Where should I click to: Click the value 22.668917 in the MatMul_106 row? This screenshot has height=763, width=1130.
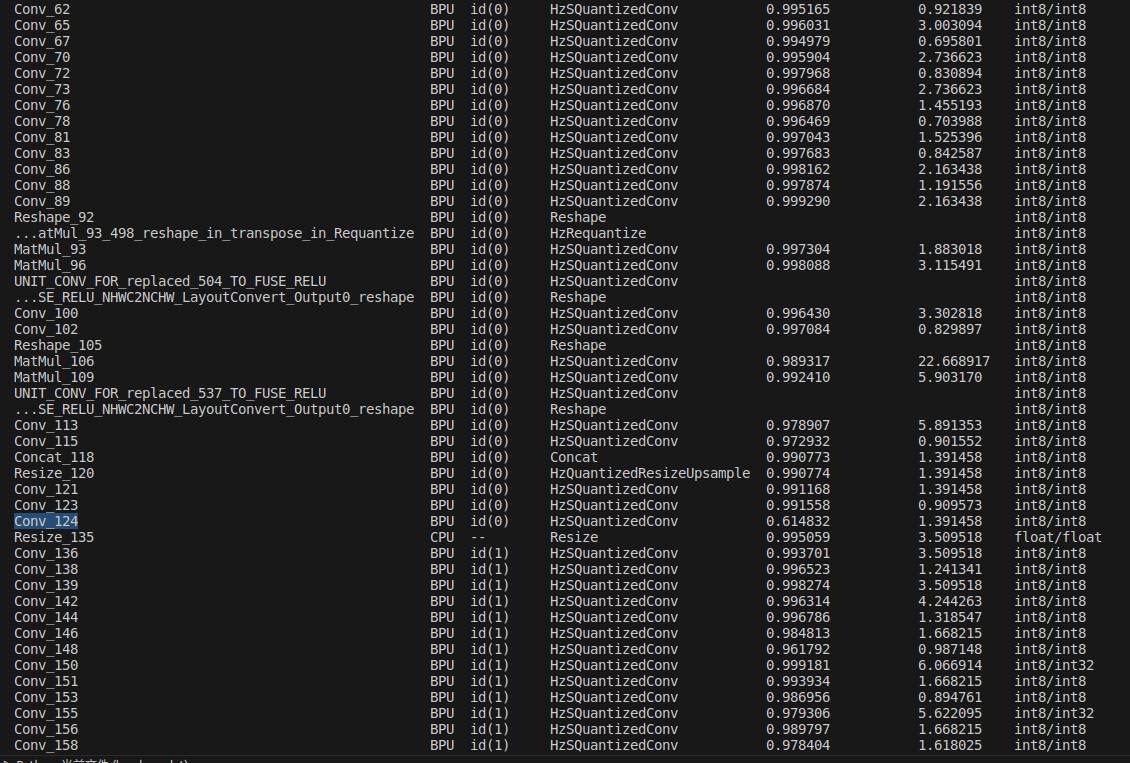[954, 361]
